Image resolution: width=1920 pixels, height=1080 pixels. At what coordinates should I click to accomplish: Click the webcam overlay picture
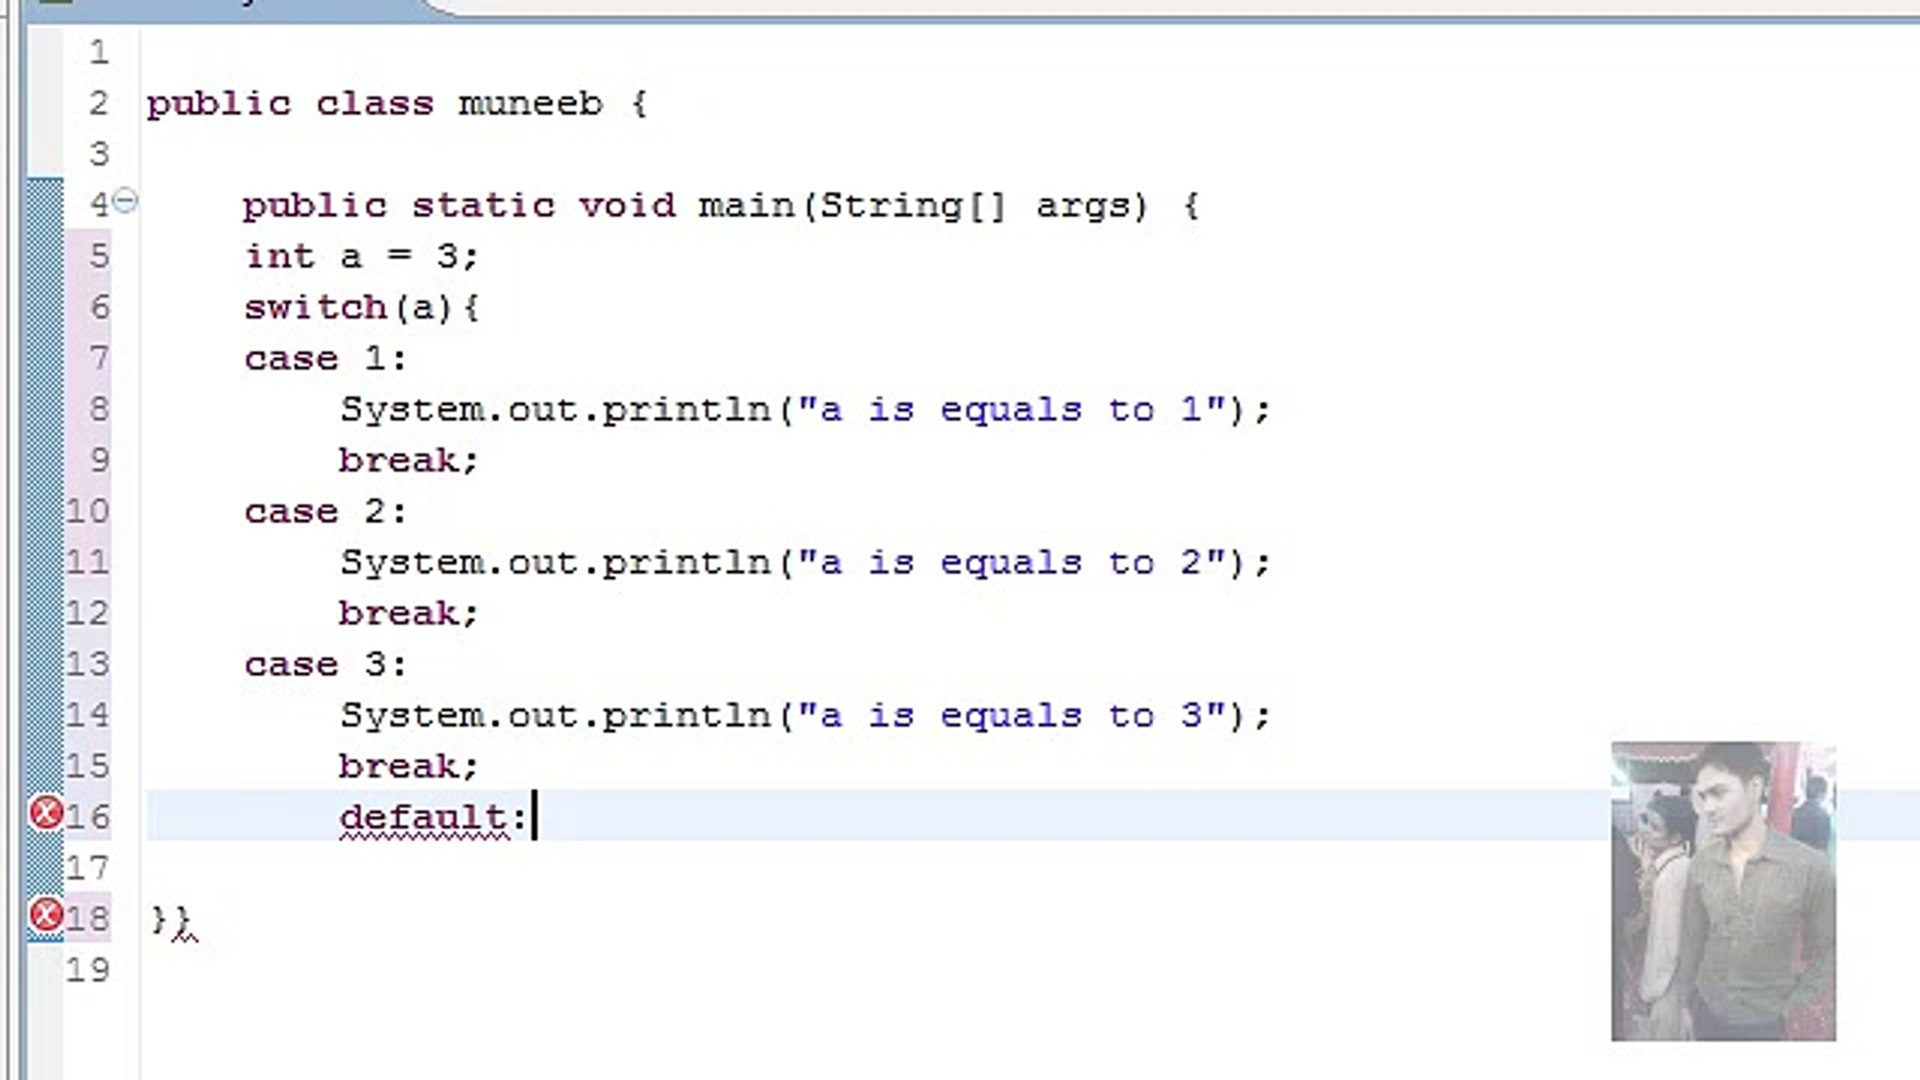[1722, 890]
